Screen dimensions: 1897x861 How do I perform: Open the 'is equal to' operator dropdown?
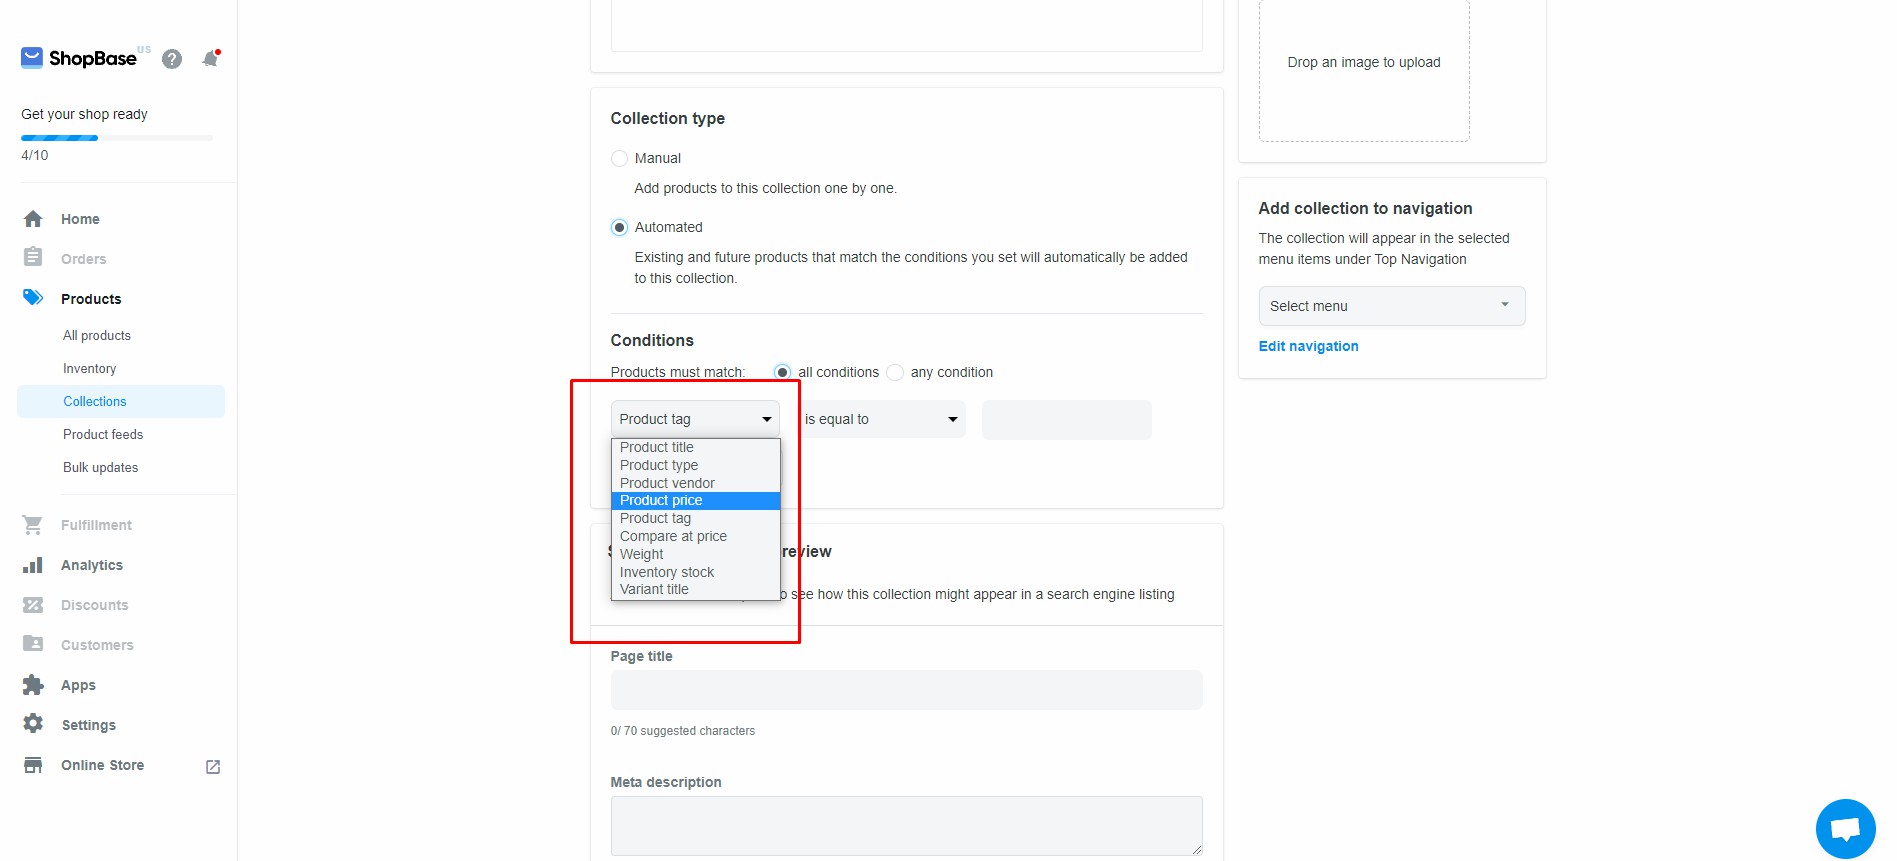881,419
